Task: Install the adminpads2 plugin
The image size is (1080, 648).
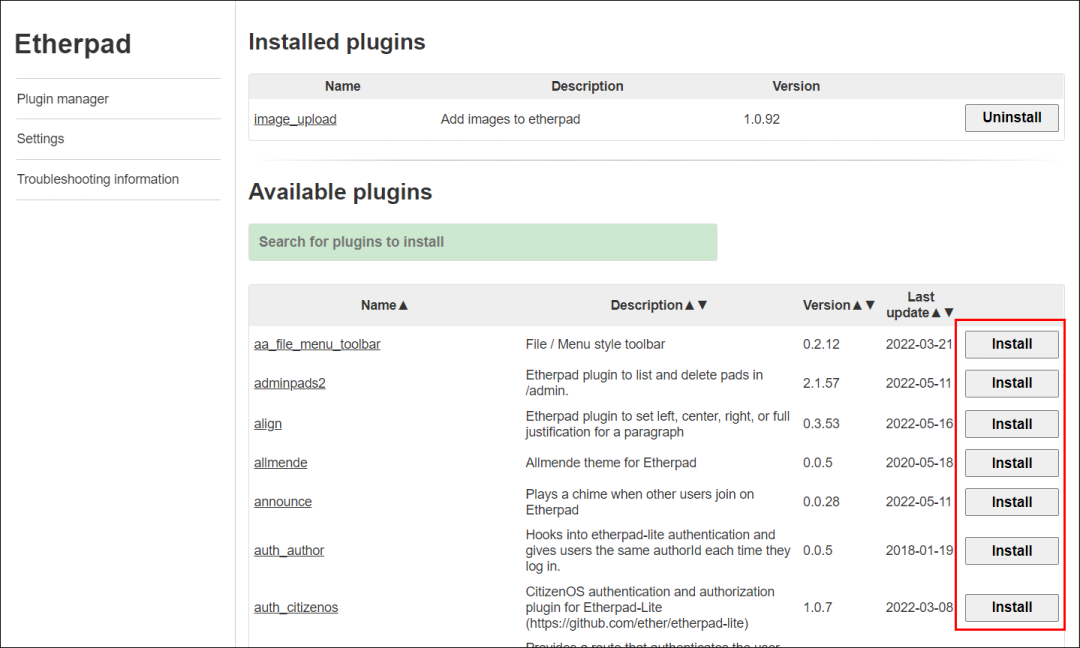Action: pyautogui.click(x=1011, y=383)
